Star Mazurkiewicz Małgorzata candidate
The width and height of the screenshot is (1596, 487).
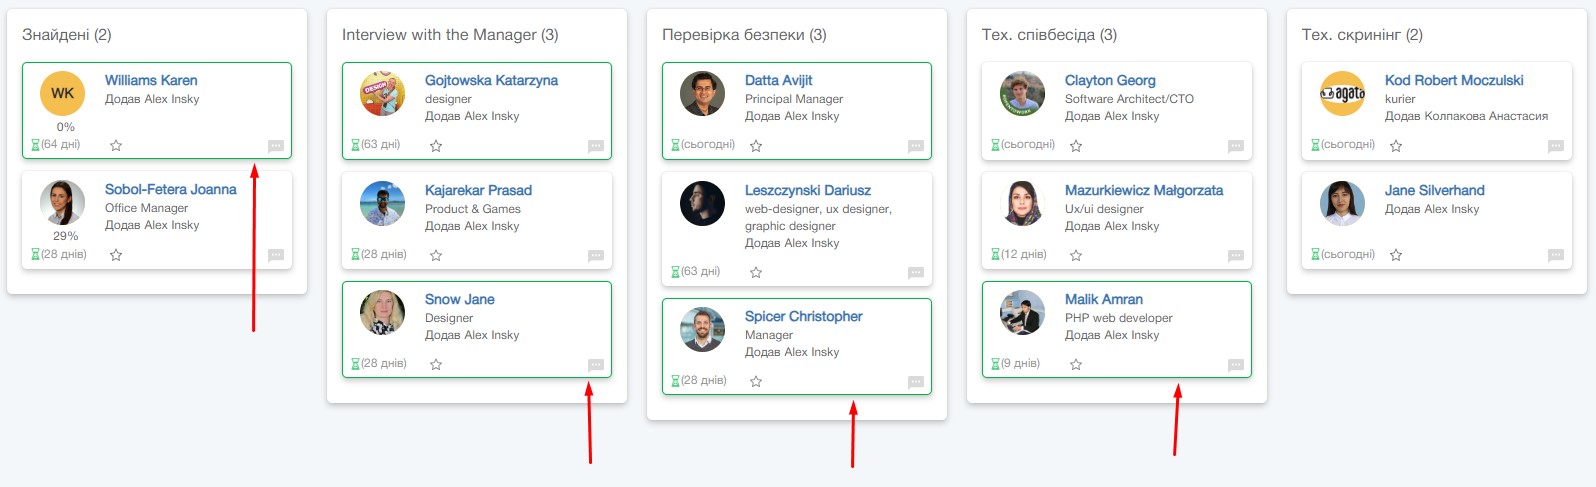pyautogui.click(x=1076, y=256)
